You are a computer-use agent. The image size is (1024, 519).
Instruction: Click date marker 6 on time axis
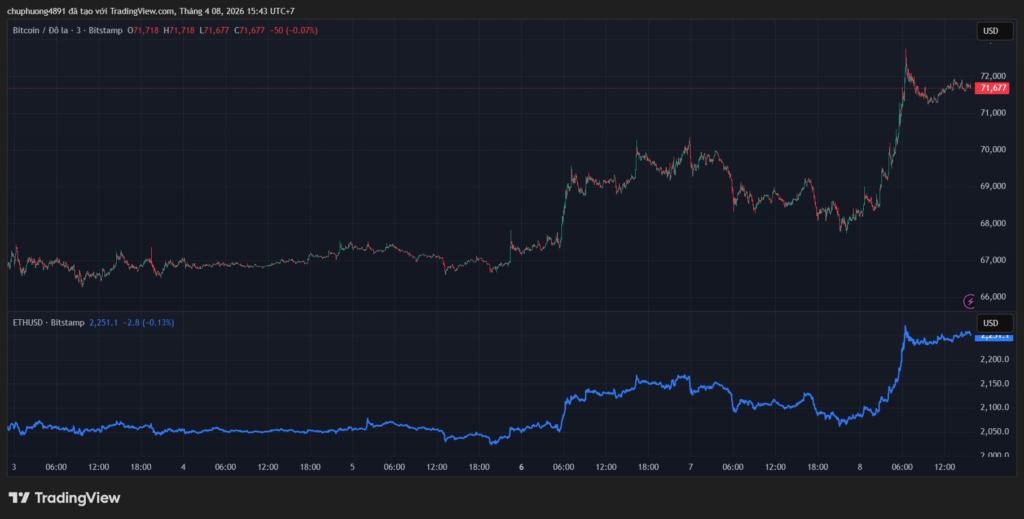[521, 467]
